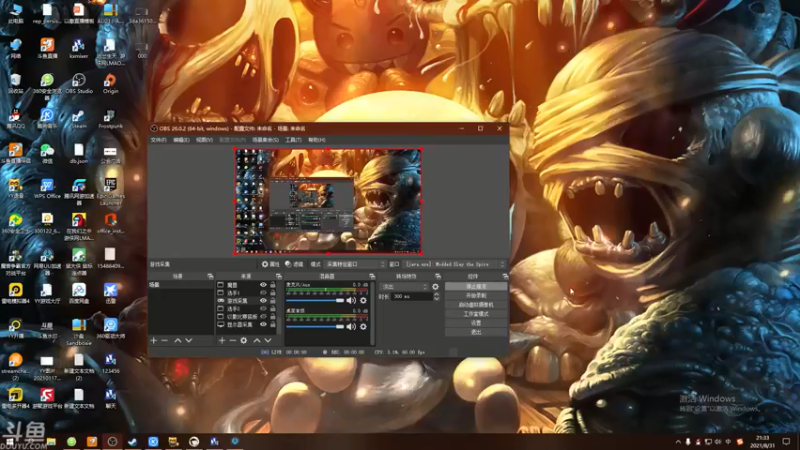Open source Properties (属性) gear in OBS
800x450 pixels.
[x=270, y=264]
